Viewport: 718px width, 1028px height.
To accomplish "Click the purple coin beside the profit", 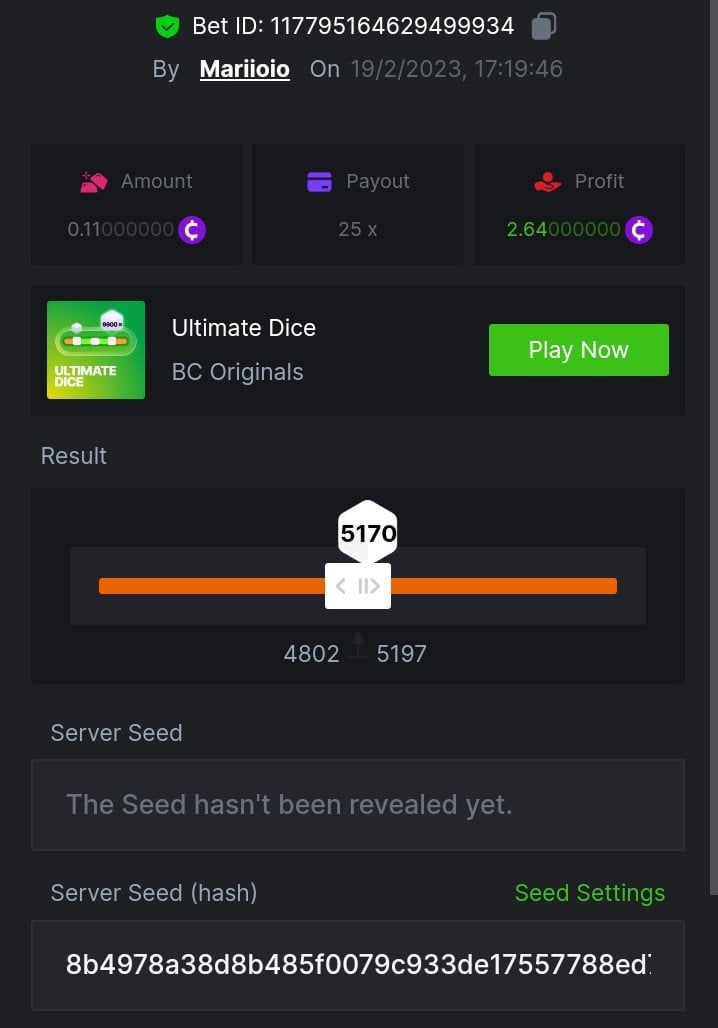I will [x=638, y=230].
